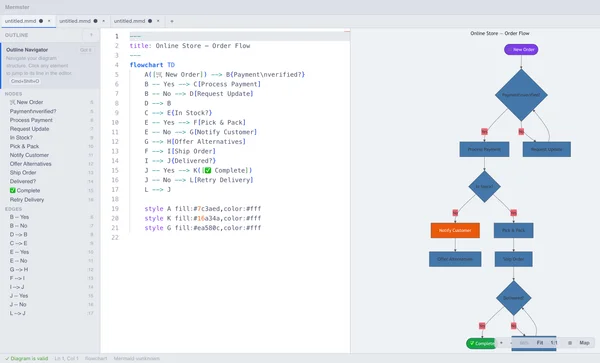
Task: Select Delivered? node in the outline
Action: pyautogui.click(x=51, y=181)
